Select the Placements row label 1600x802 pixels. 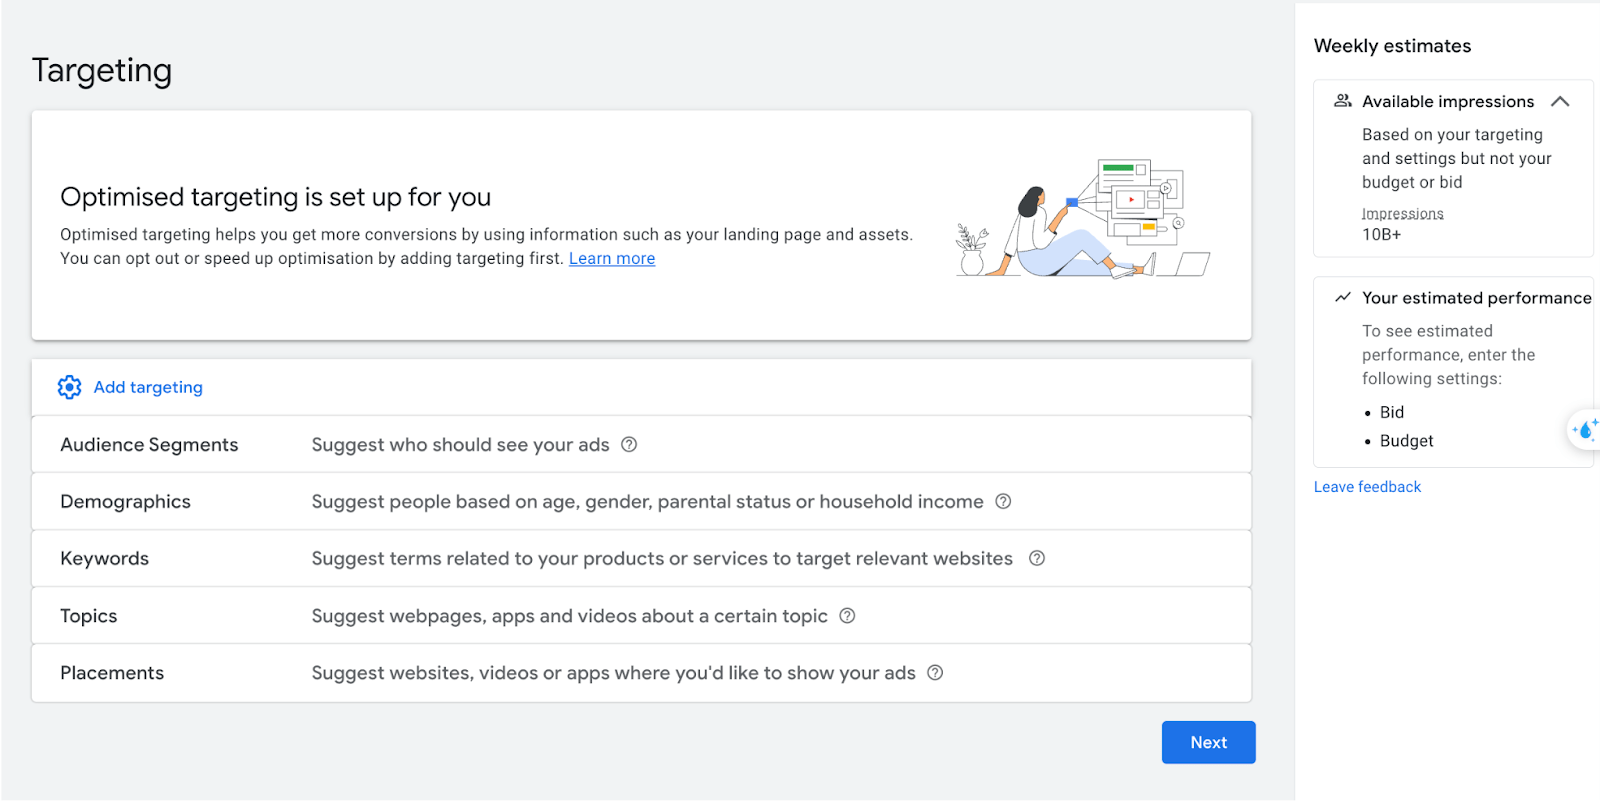pyautogui.click(x=112, y=673)
